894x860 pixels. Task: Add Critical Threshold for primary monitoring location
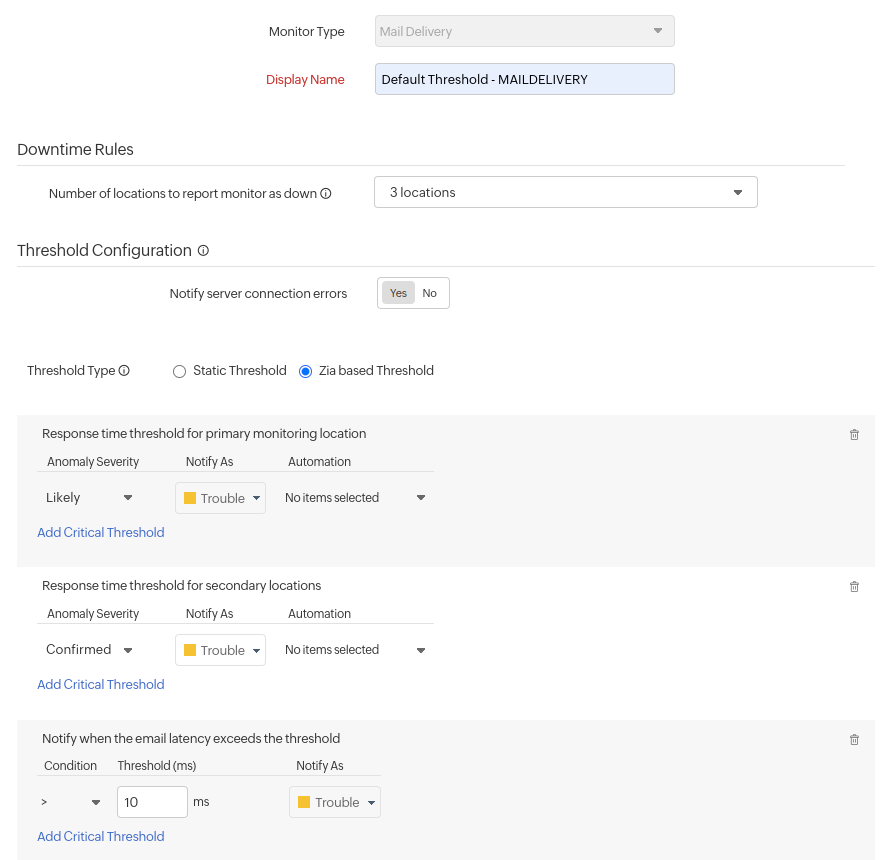point(101,533)
